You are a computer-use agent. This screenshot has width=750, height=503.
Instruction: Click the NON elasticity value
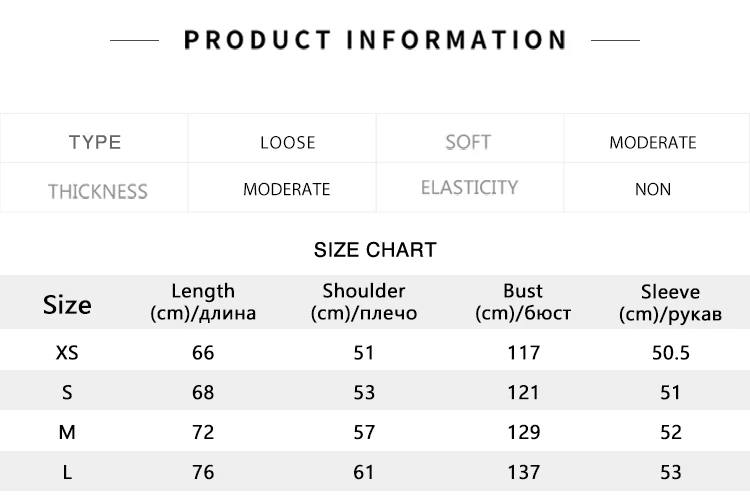[x=653, y=189]
